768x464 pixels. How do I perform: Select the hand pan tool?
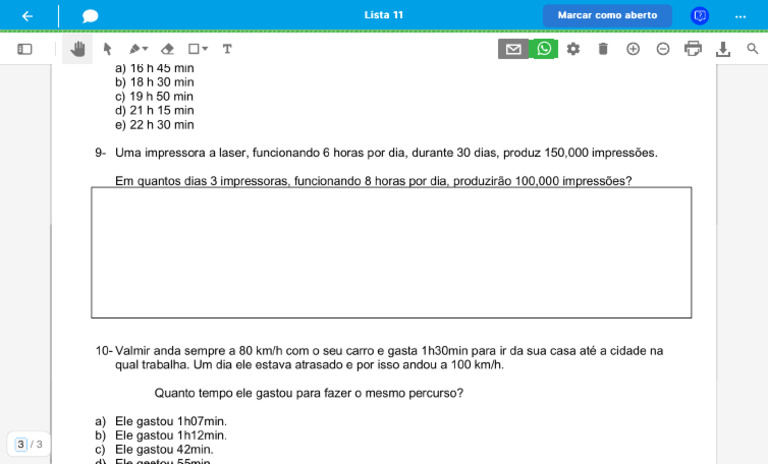click(x=77, y=49)
